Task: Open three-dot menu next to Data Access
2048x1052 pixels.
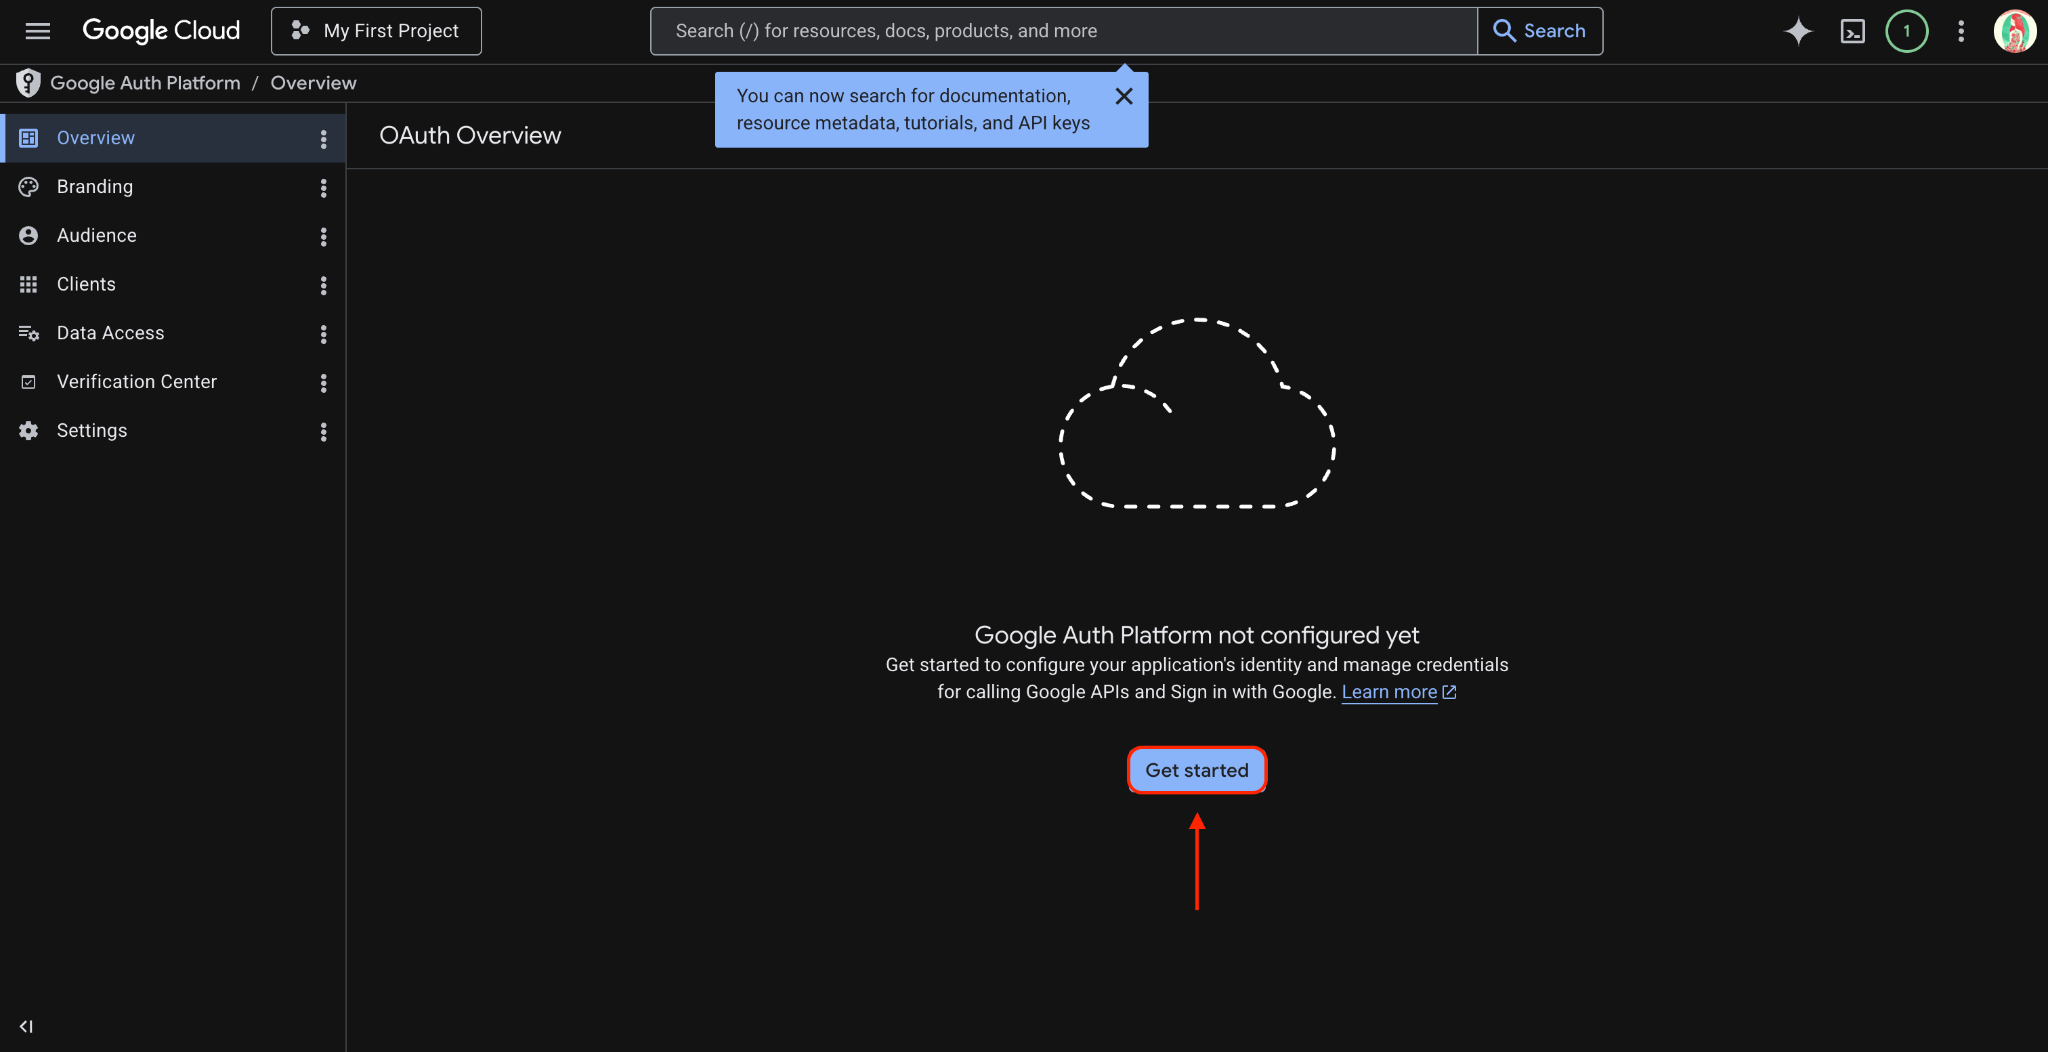Action: click(323, 334)
